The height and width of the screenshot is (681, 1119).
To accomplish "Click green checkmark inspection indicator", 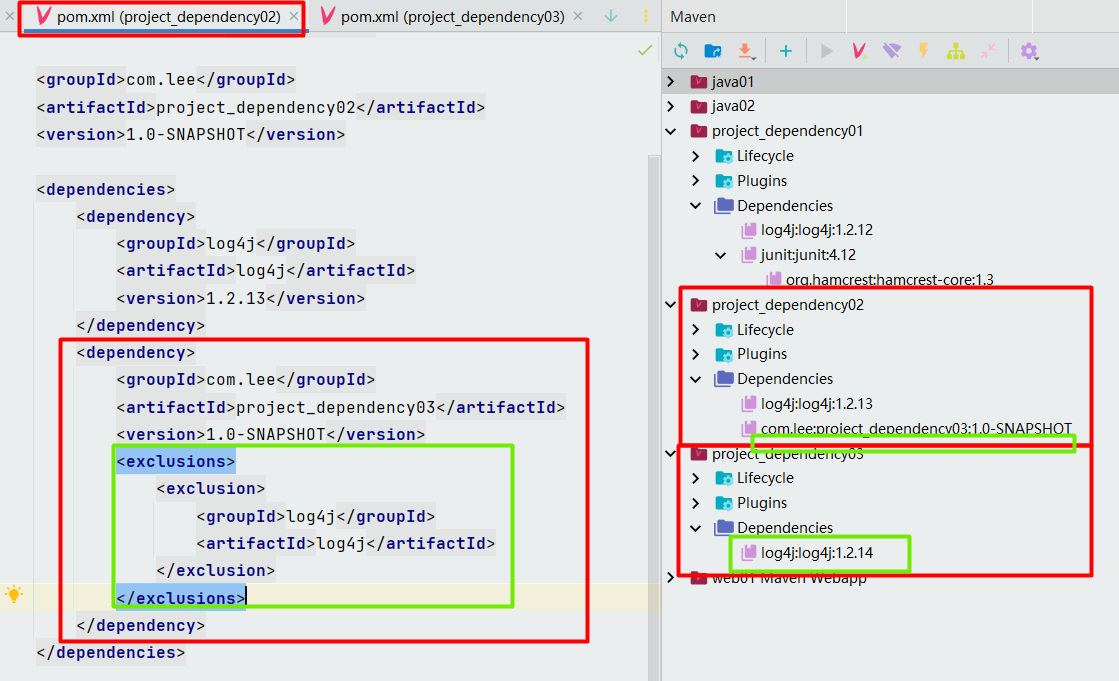I will (x=644, y=50).
